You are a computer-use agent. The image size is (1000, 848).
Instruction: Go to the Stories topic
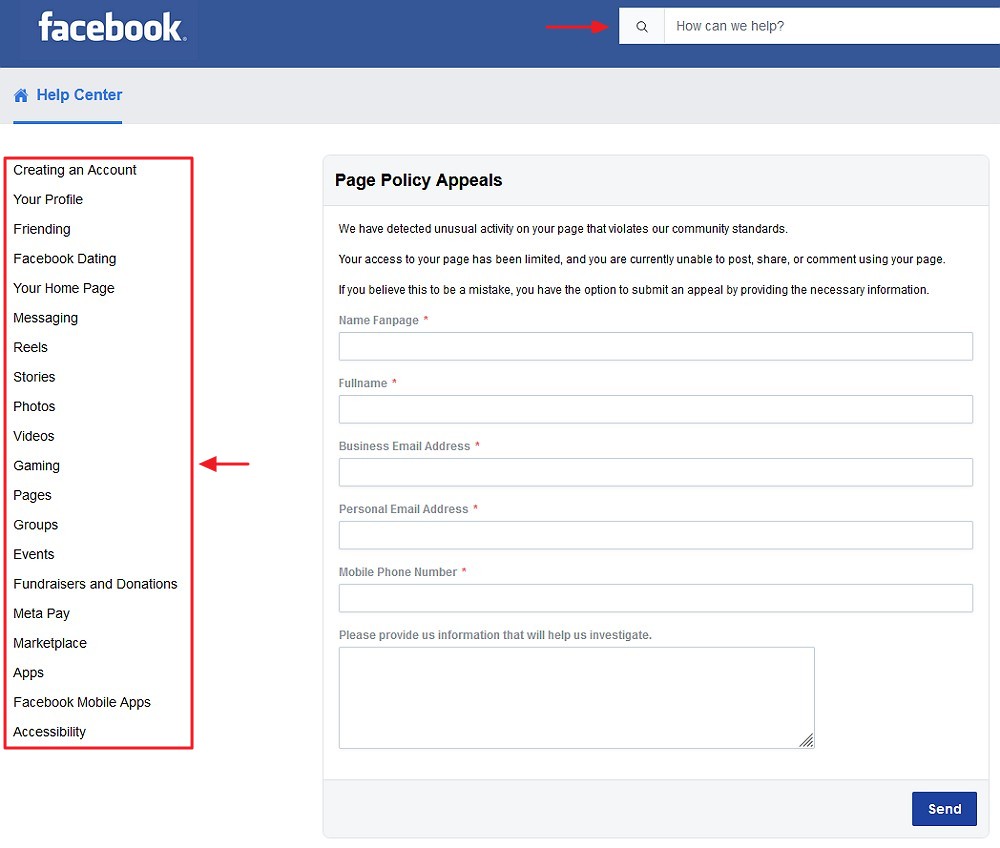[x=34, y=377]
